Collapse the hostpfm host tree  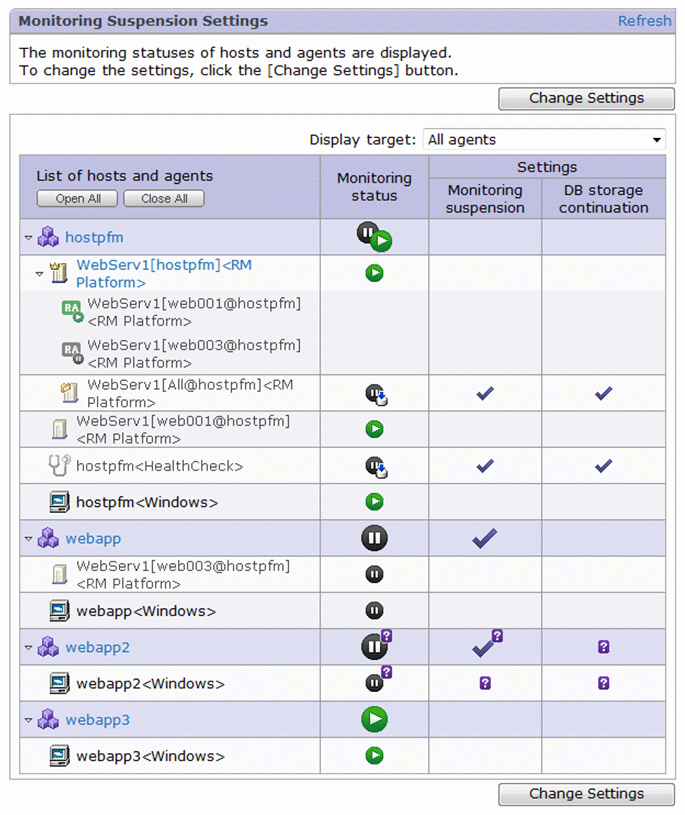[28, 238]
